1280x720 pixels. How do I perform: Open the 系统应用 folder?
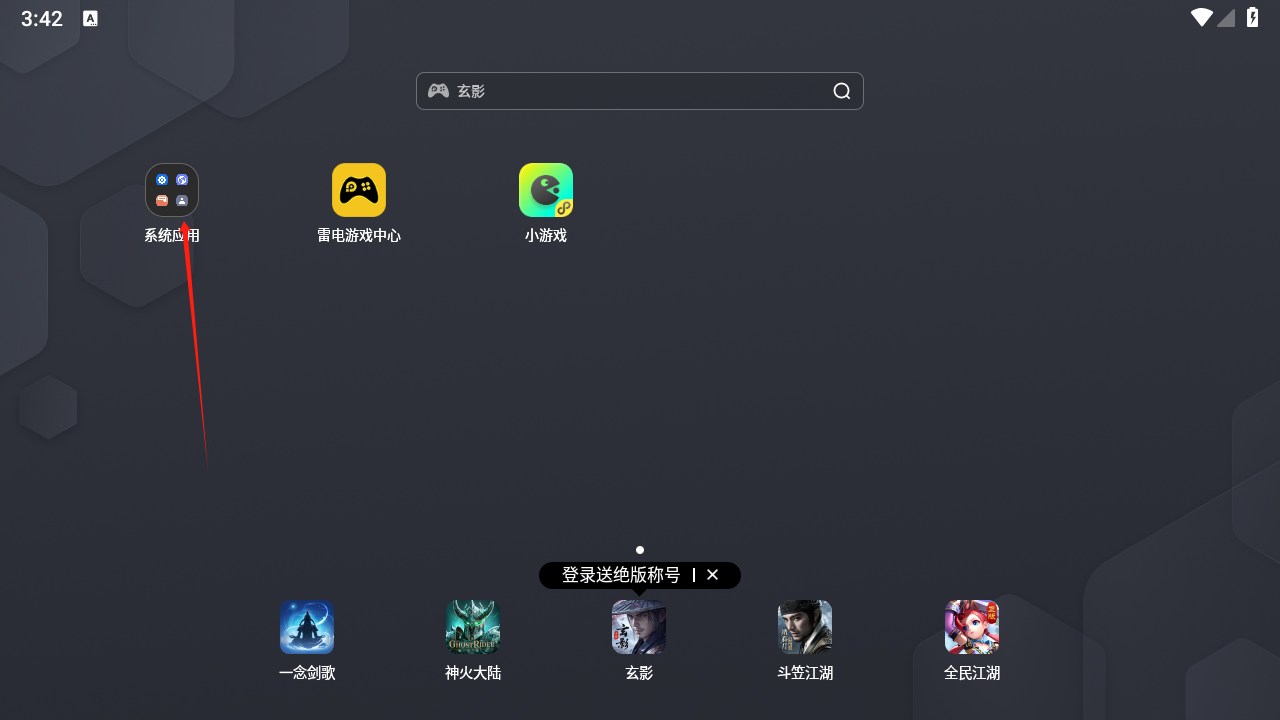(x=172, y=190)
